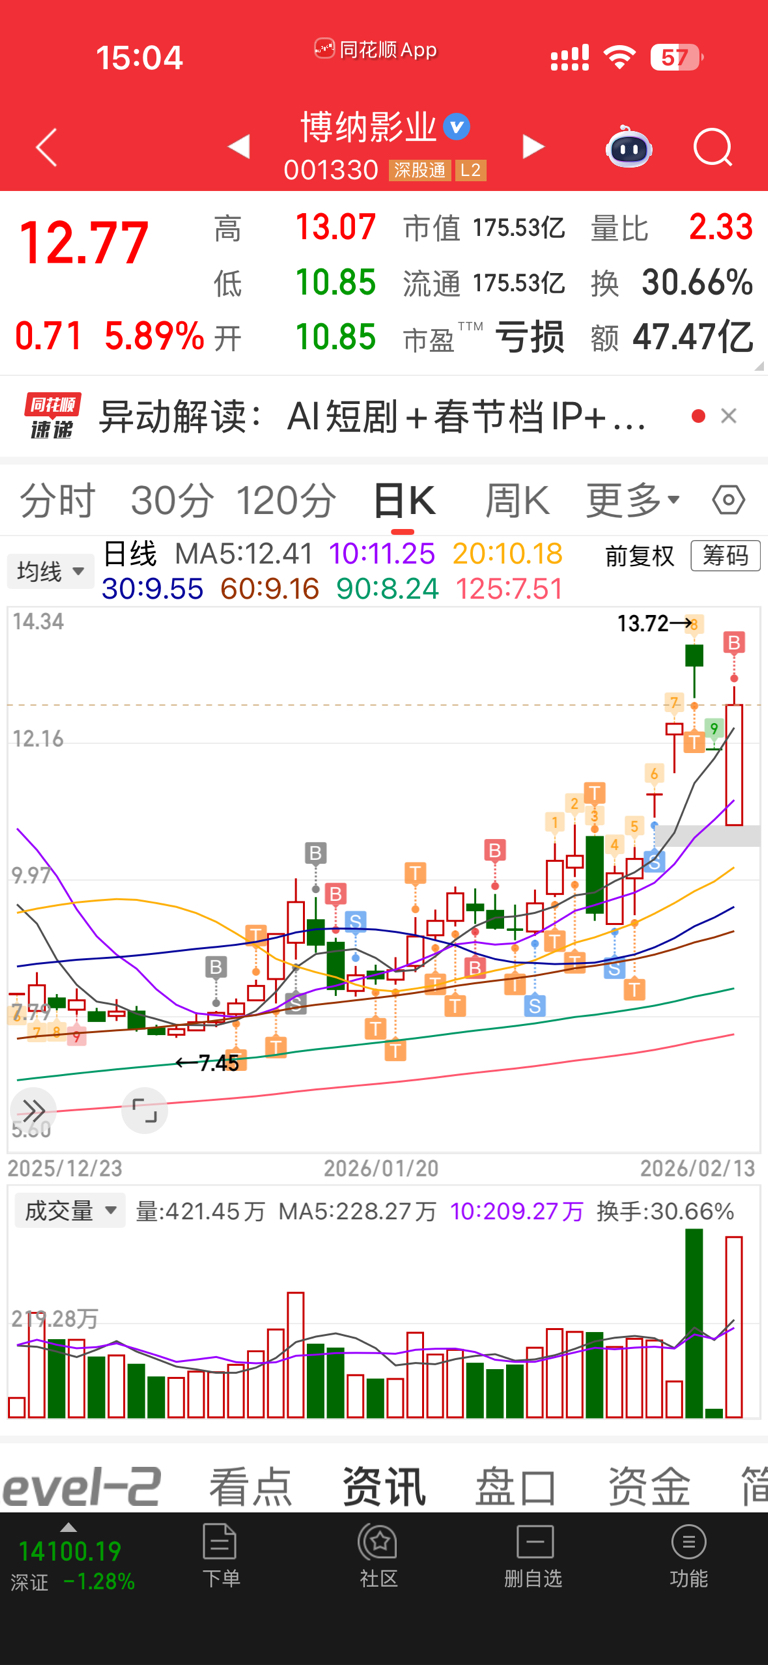
Task: Open the AI robot assistant
Action: click(x=629, y=147)
